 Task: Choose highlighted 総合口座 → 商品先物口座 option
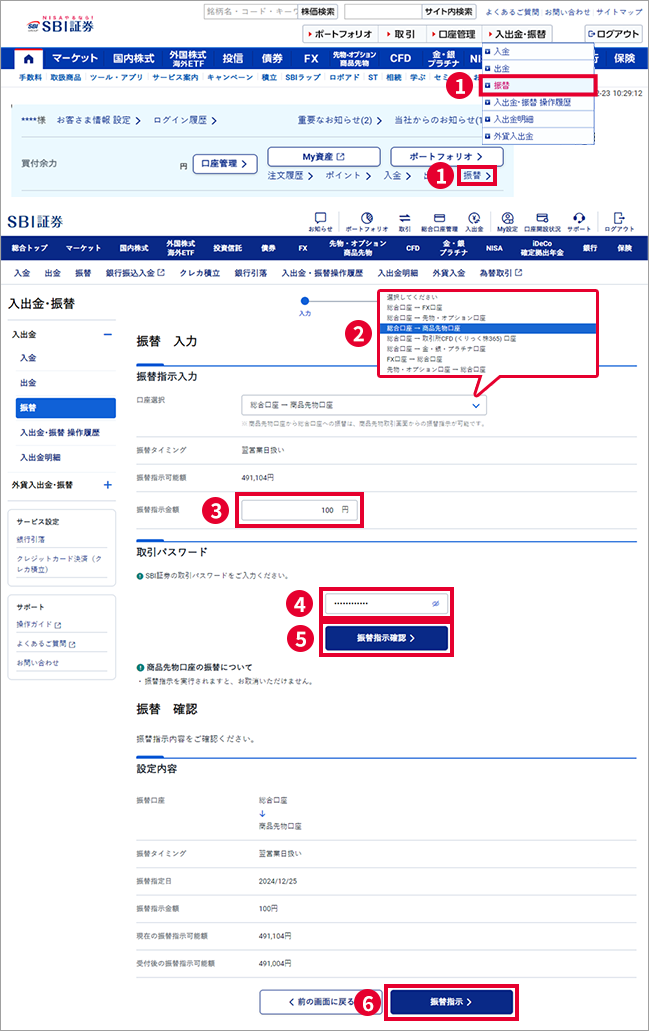click(487, 328)
